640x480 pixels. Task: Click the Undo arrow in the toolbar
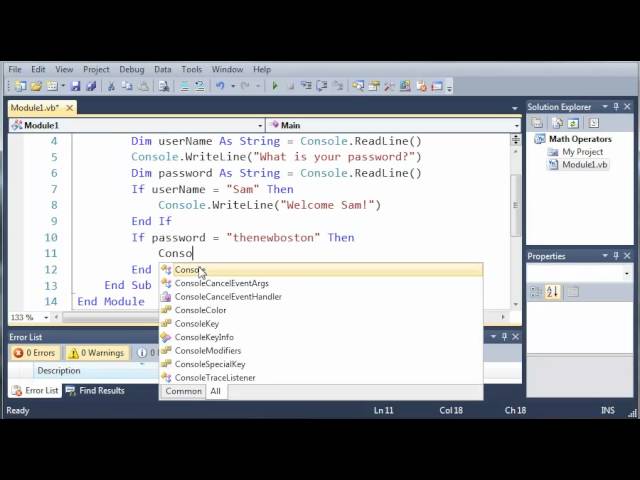pyautogui.click(x=219, y=87)
